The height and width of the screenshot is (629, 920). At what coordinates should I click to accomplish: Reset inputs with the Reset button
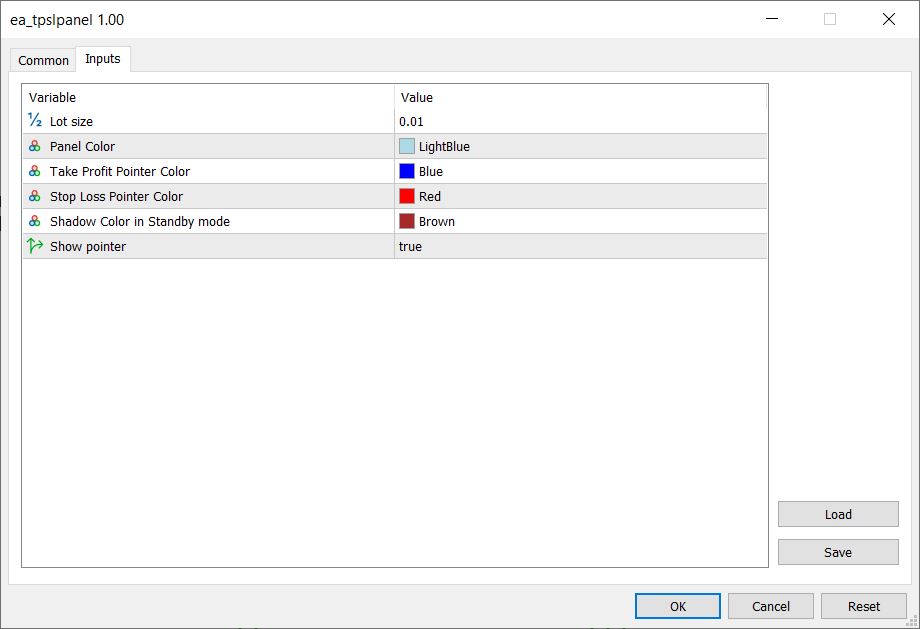tap(863, 606)
